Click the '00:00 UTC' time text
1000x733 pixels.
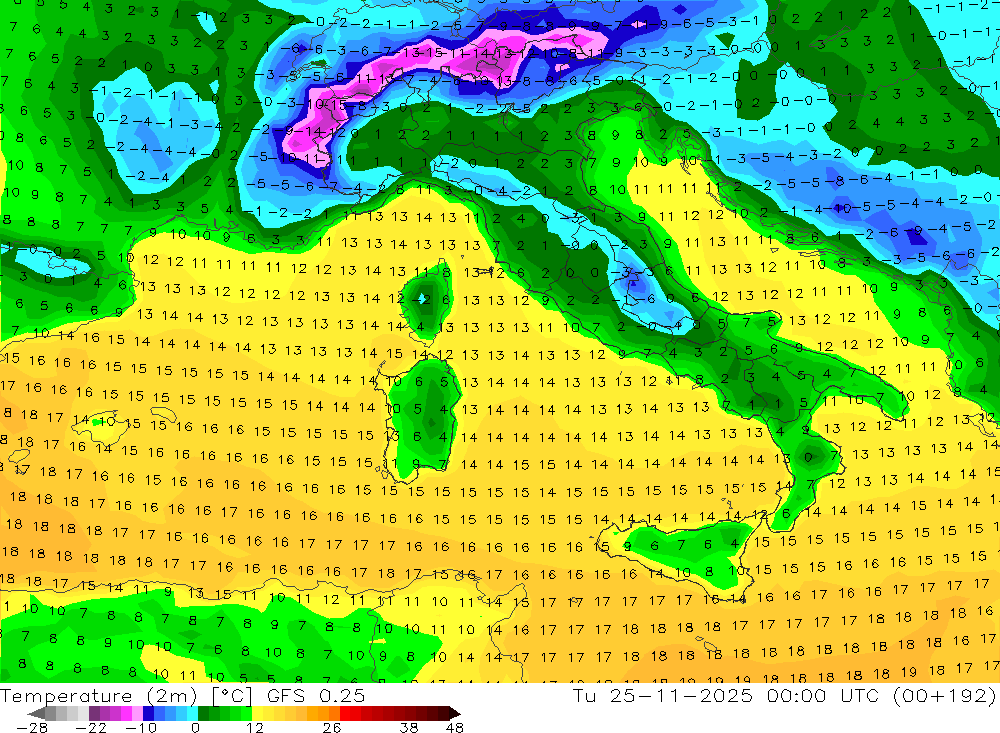click(823, 696)
